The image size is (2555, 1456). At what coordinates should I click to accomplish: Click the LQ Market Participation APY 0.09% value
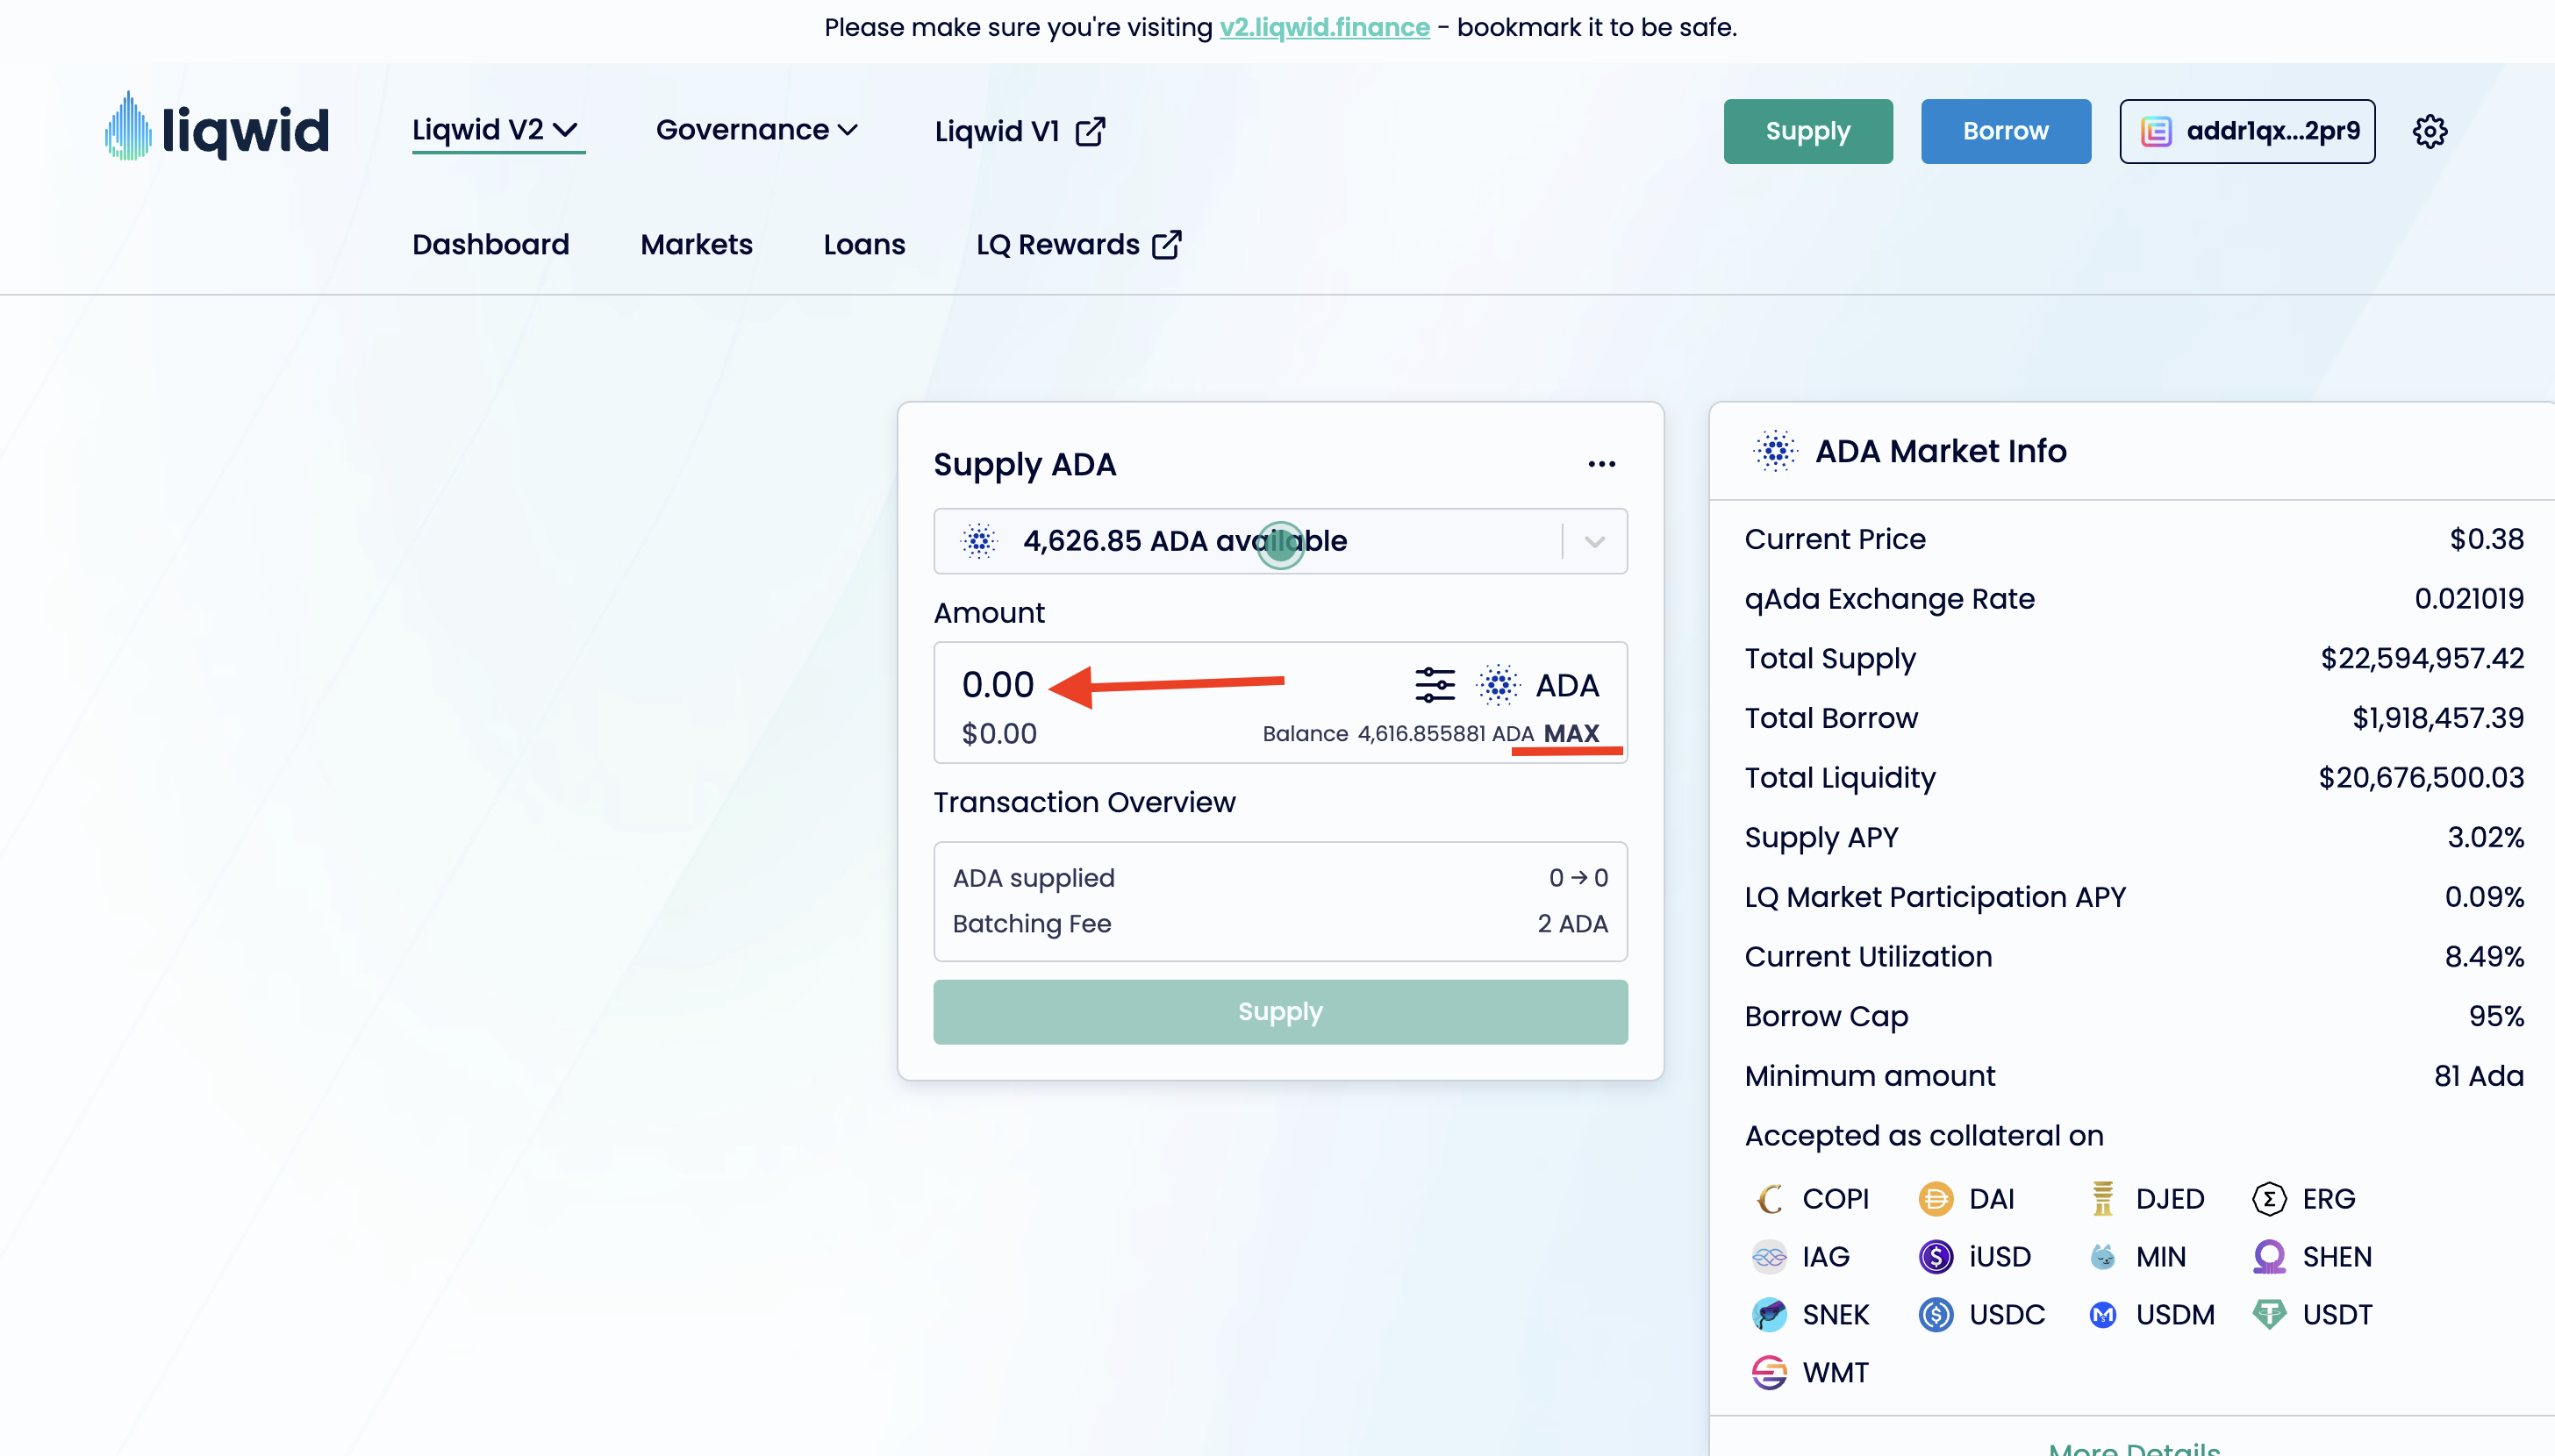2484,897
